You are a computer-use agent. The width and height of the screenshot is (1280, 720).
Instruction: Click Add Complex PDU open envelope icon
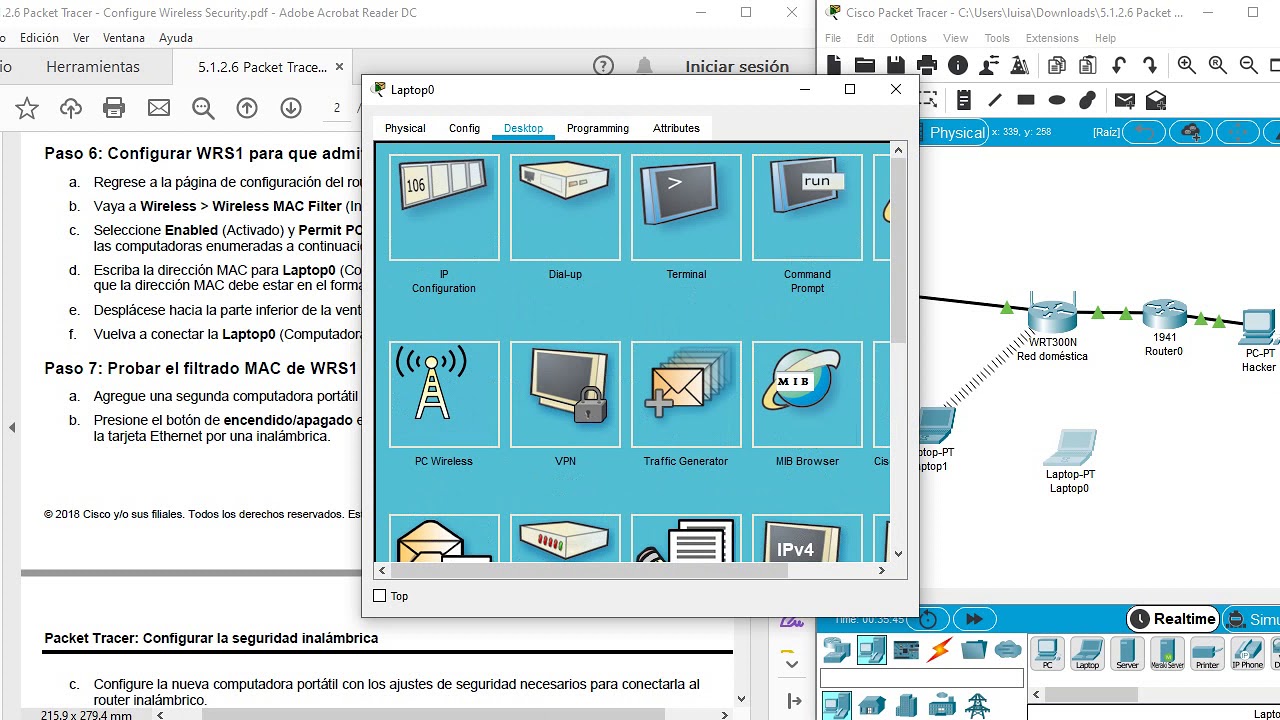pyautogui.click(x=1156, y=100)
